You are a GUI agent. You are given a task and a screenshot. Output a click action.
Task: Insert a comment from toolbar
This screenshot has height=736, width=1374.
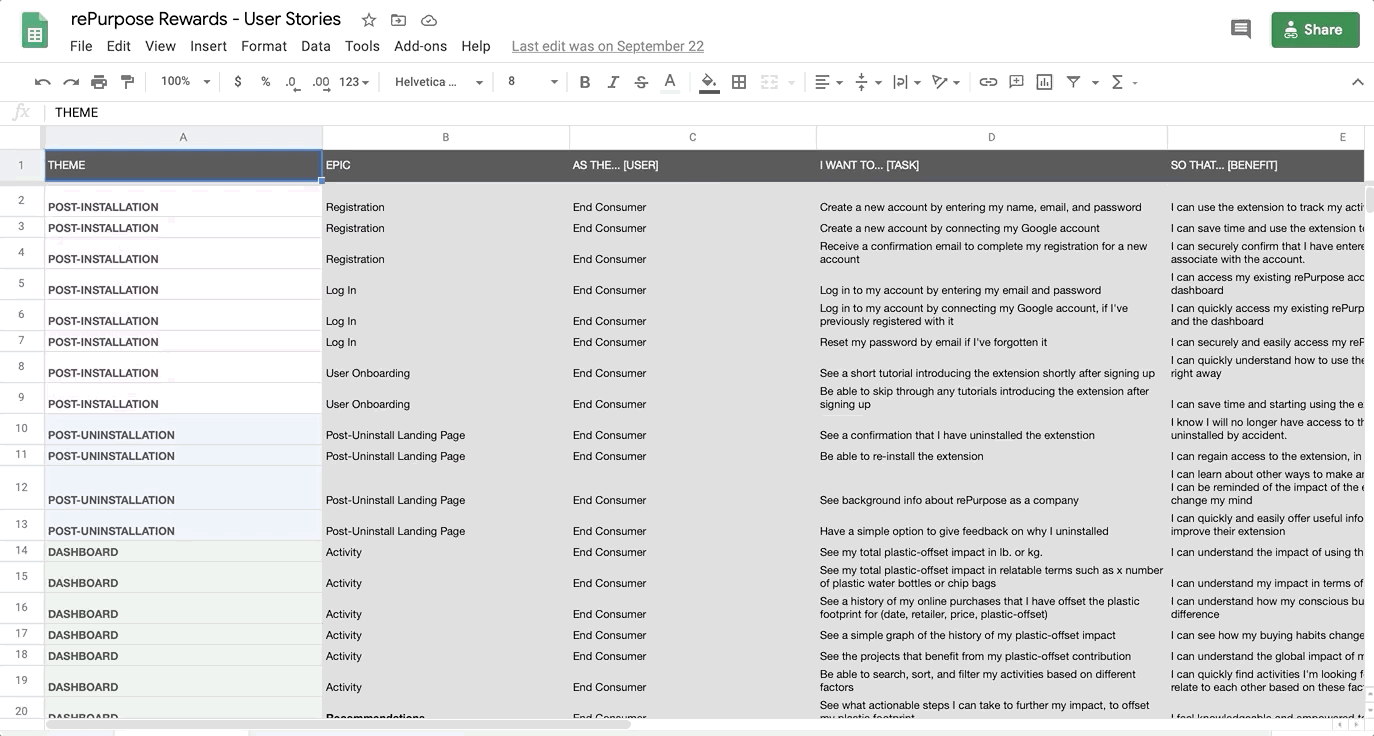[x=1016, y=82]
